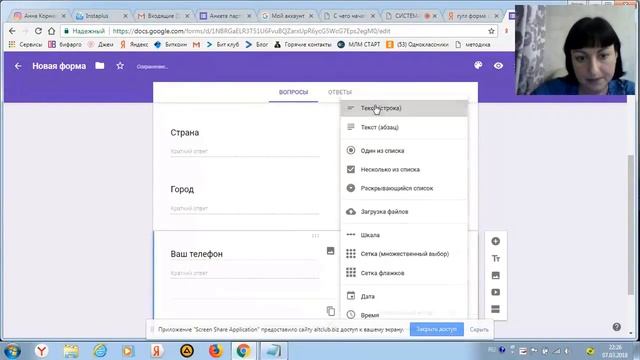The height and width of the screenshot is (360, 640).
Task: Click the page vertical scrollbar
Action: click(631, 224)
